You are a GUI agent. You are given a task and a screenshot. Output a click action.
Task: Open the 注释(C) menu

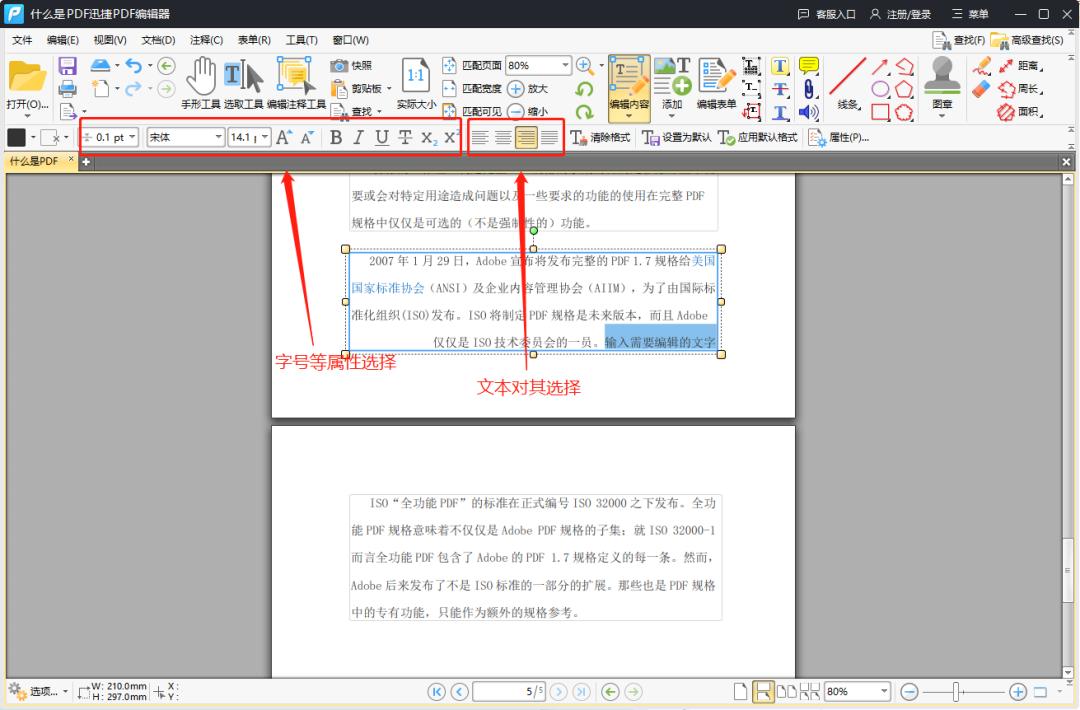coord(206,40)
